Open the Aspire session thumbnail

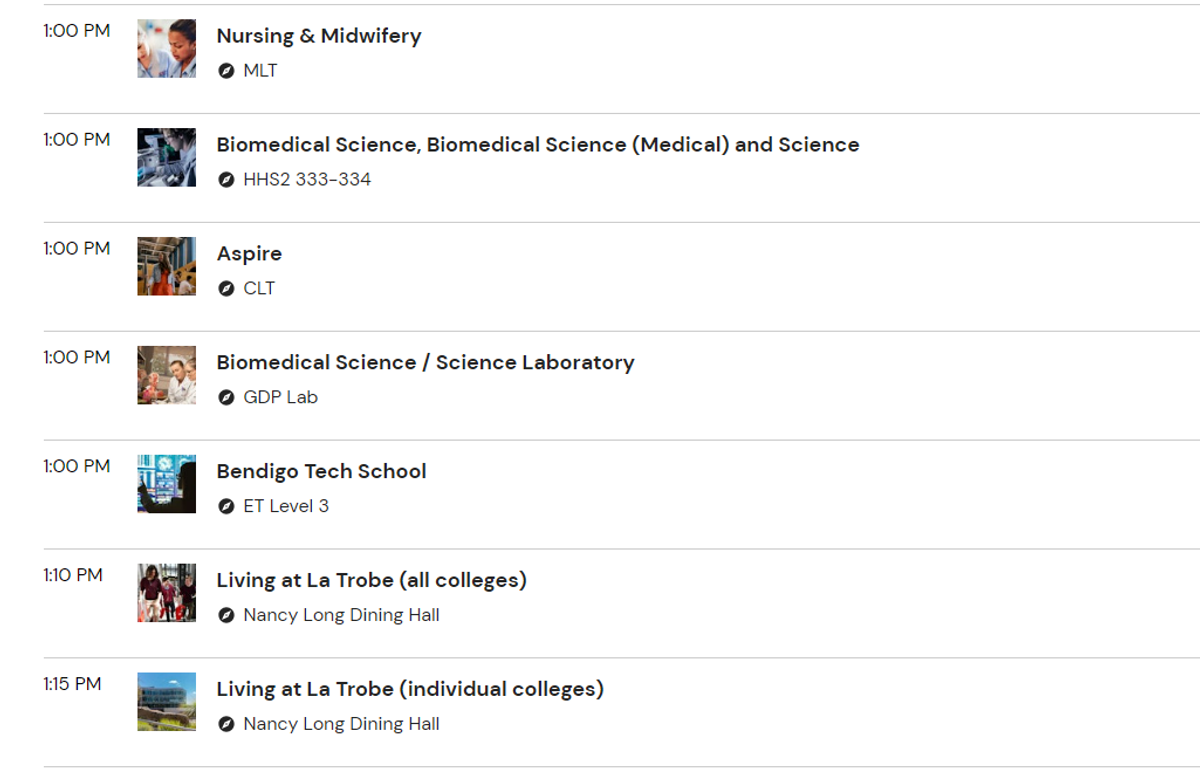pos(167,266)
